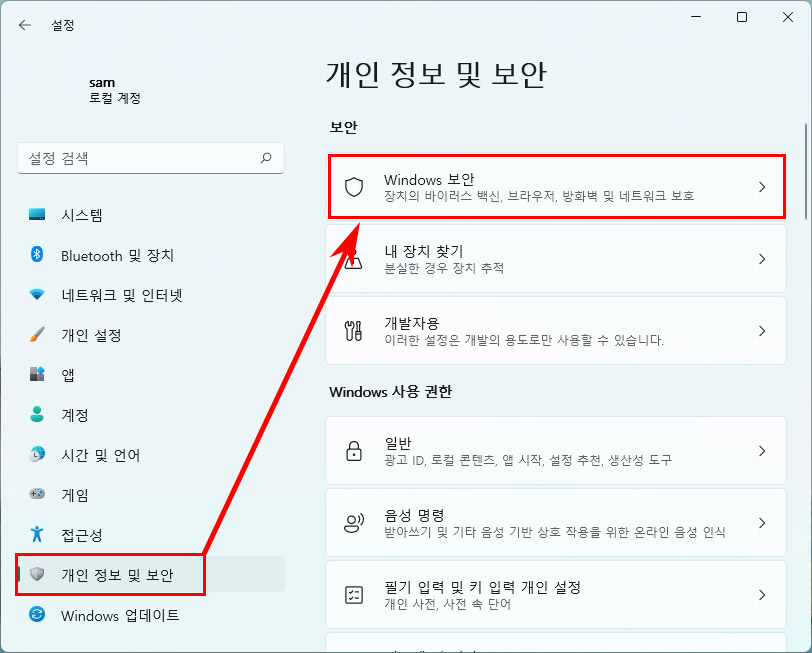The height and width of the screenshot is (653, 812).
Task: Click the search magnifier icon
Action: click(266, 158)
